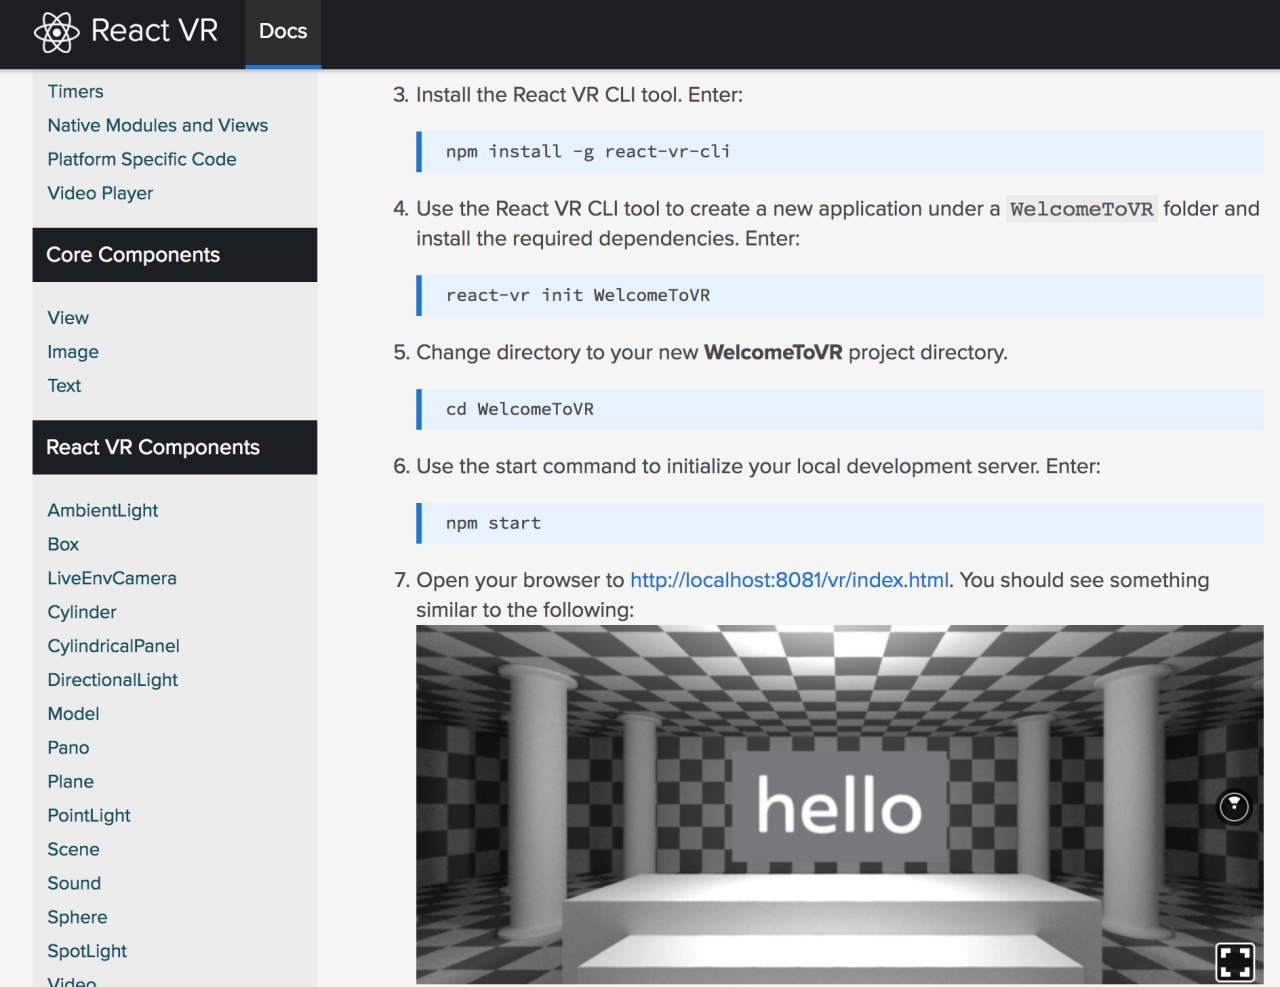Image resolution: width=1280 pixels, height=987 pixels.
Task: Click the inline WelcomeToVR code in step 4
Action: [1081, 209]
